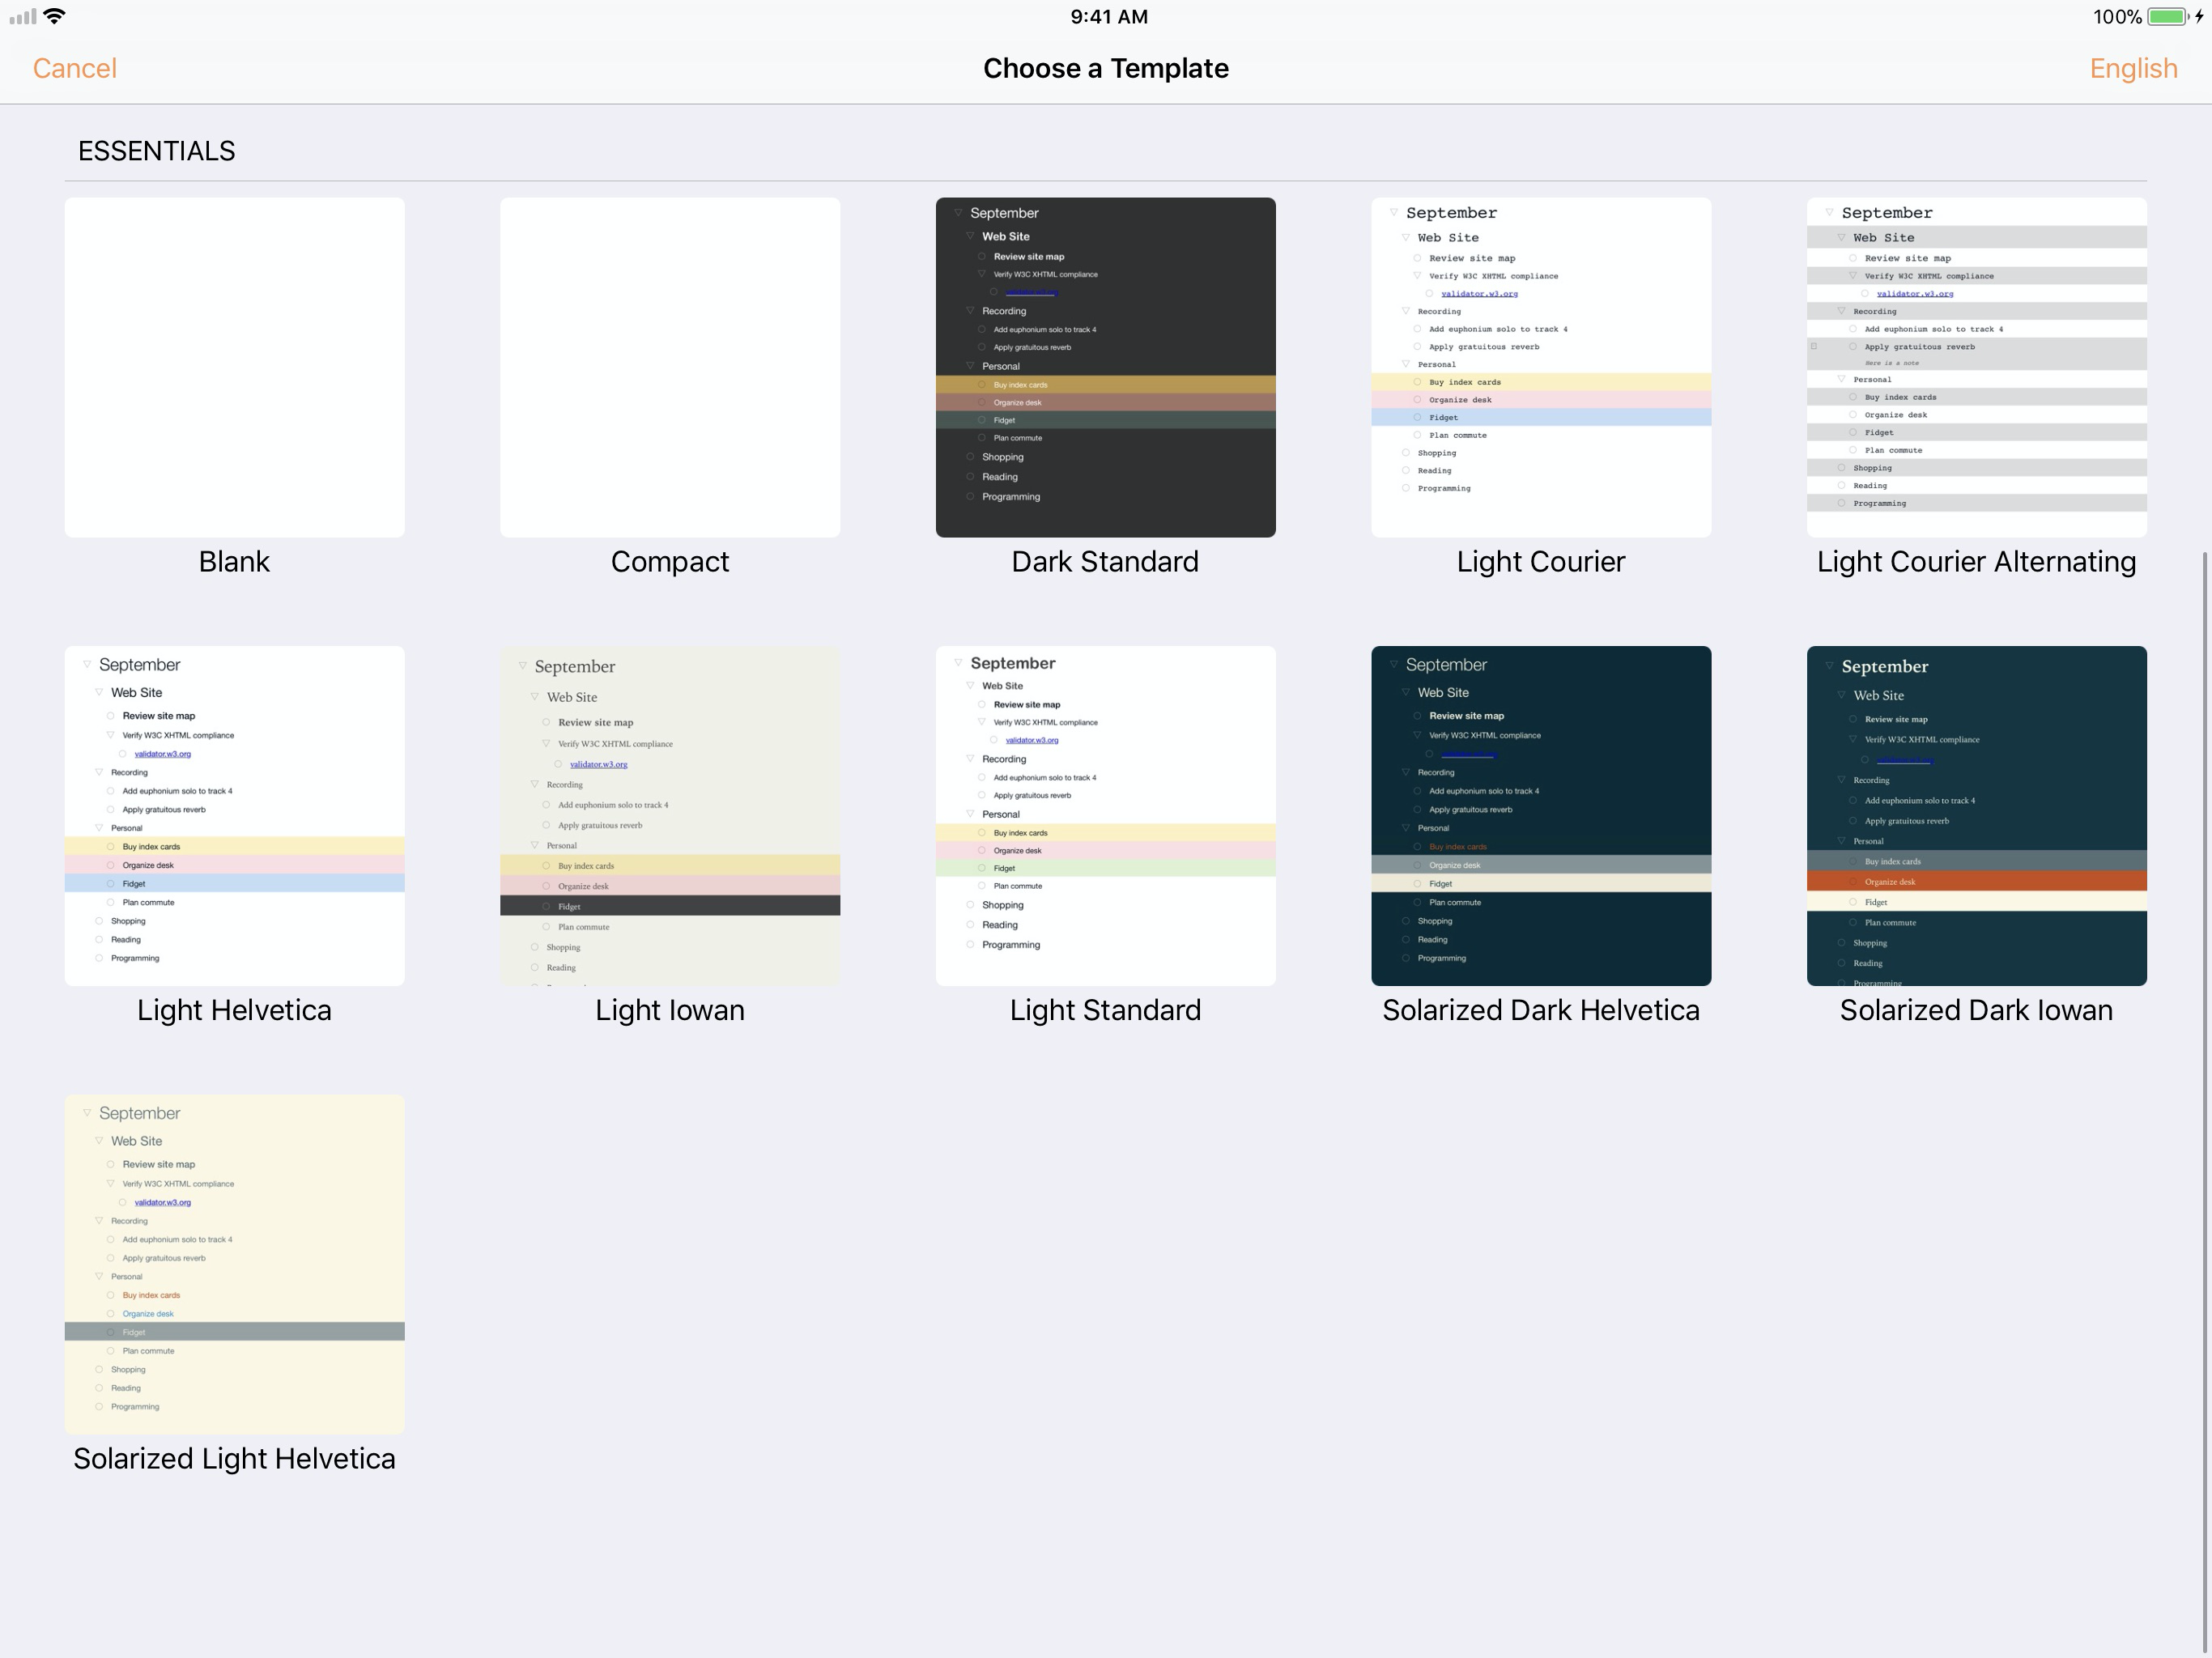The width and height of the screenshot is (2212, 1658).
Task: Click the battery indicator icon
Action: point(2167,16)
